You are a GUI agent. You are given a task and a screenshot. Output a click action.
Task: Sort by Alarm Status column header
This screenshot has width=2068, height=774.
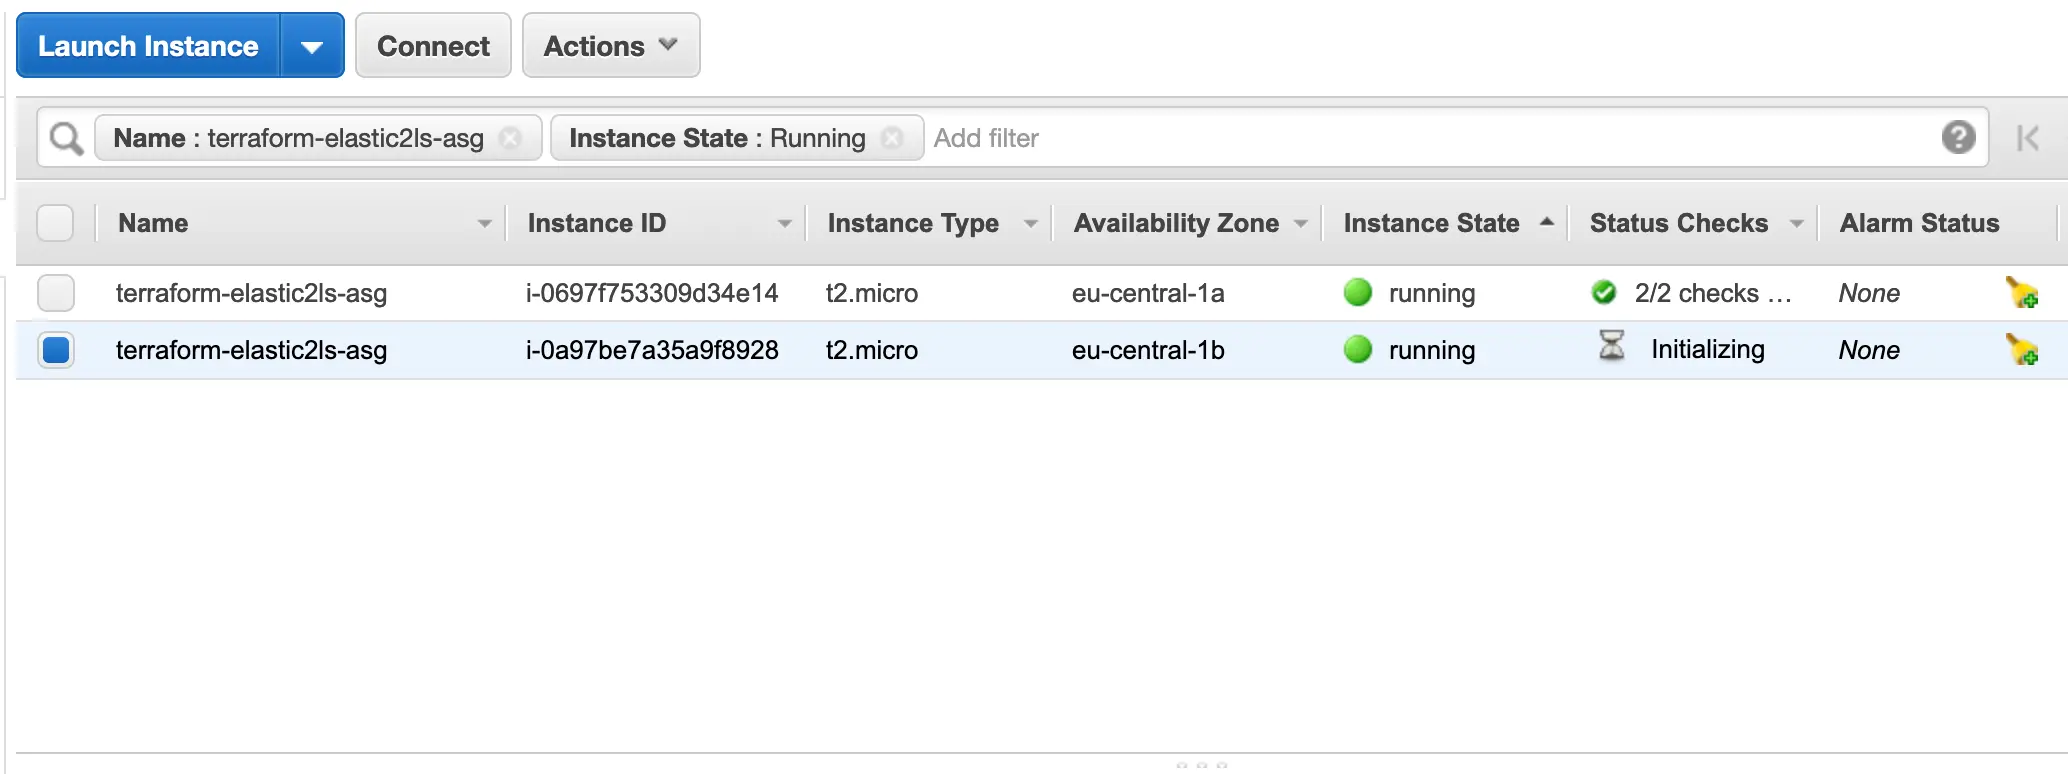1919,223
